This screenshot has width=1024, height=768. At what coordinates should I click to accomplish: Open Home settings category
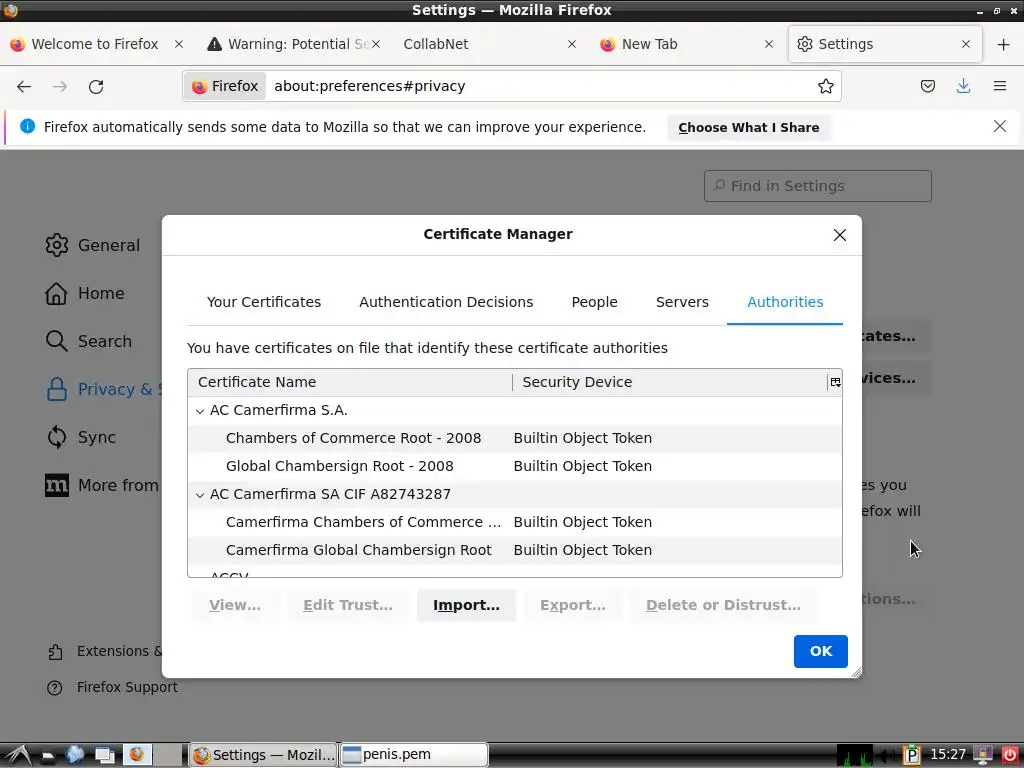(85, 293)
